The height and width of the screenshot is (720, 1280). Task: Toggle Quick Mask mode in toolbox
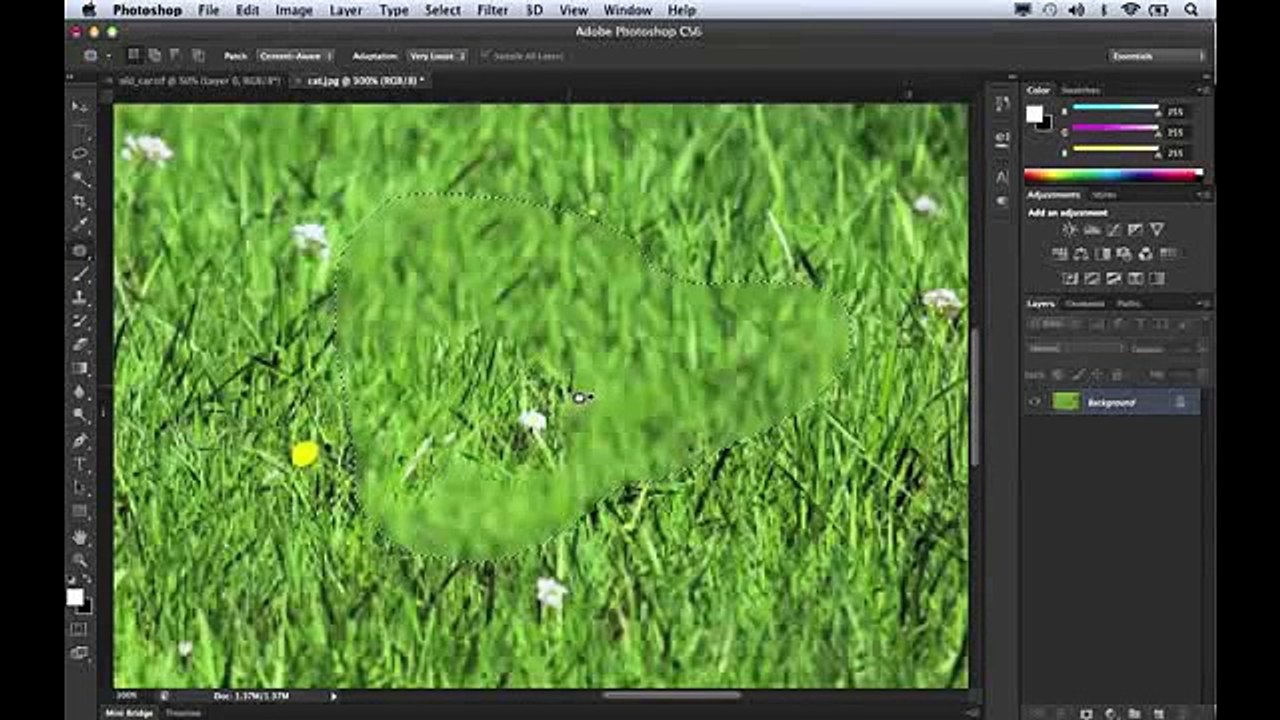(x=80, y=629)
